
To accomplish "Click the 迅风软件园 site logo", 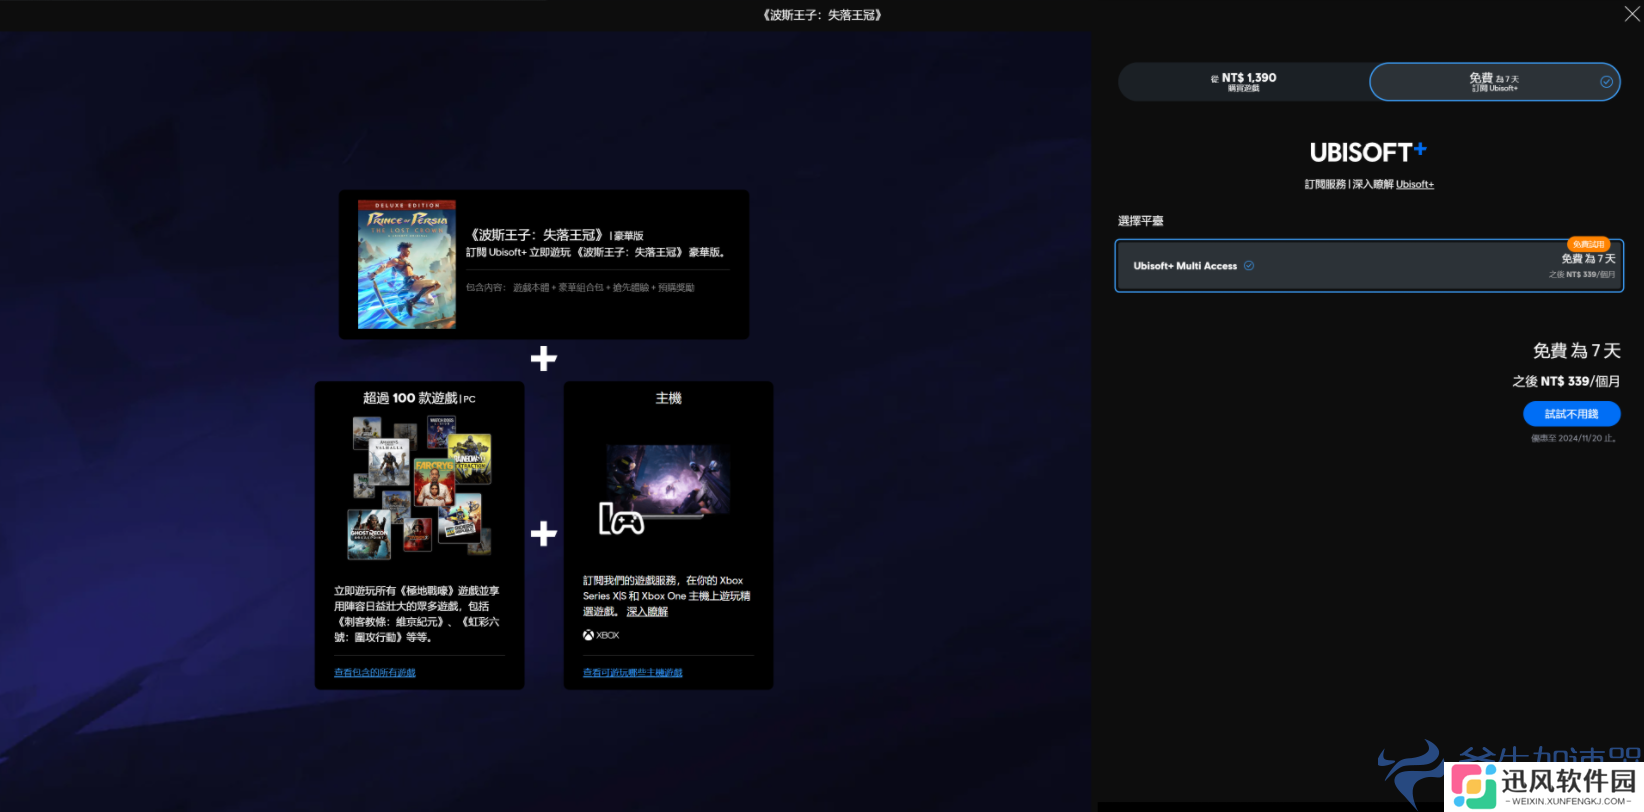I will pos(1543,786).
